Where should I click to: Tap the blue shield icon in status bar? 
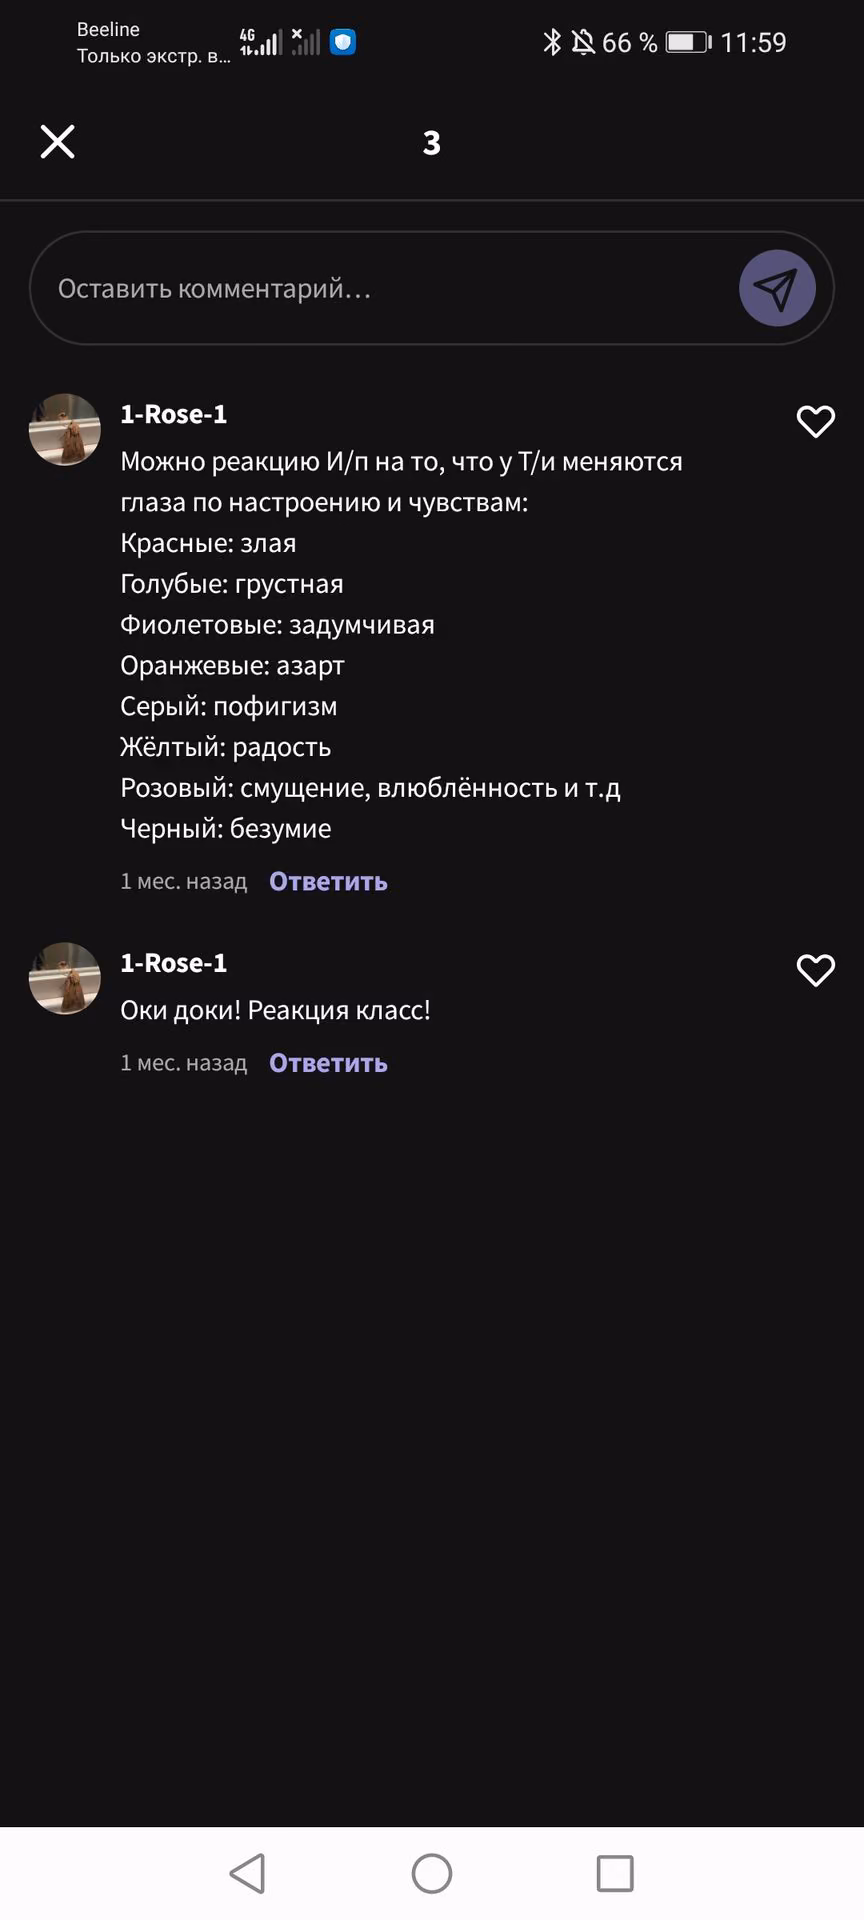(x=343, y=42)
